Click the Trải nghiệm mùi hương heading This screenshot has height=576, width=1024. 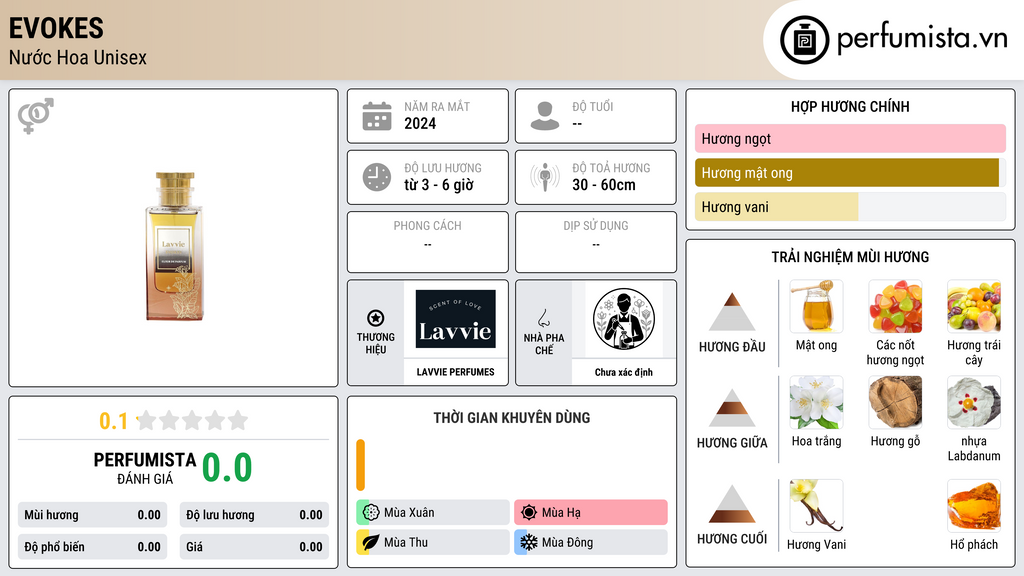pos(850,257)
